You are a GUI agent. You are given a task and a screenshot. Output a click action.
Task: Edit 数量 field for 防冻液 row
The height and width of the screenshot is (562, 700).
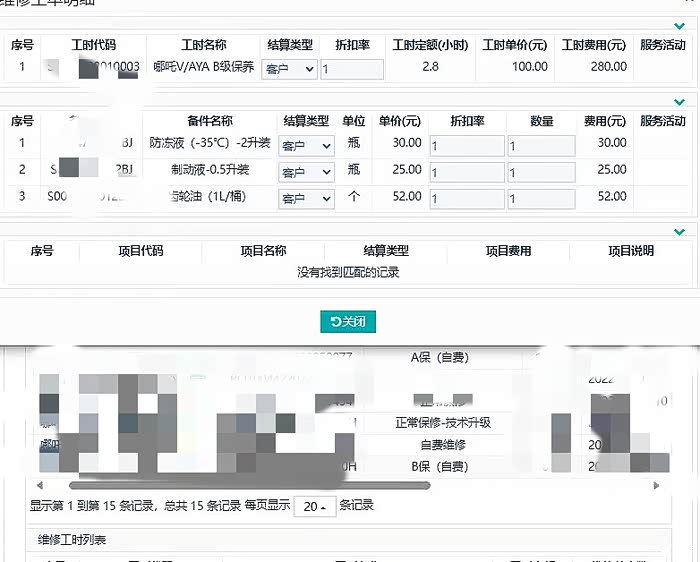pos(541,146)
